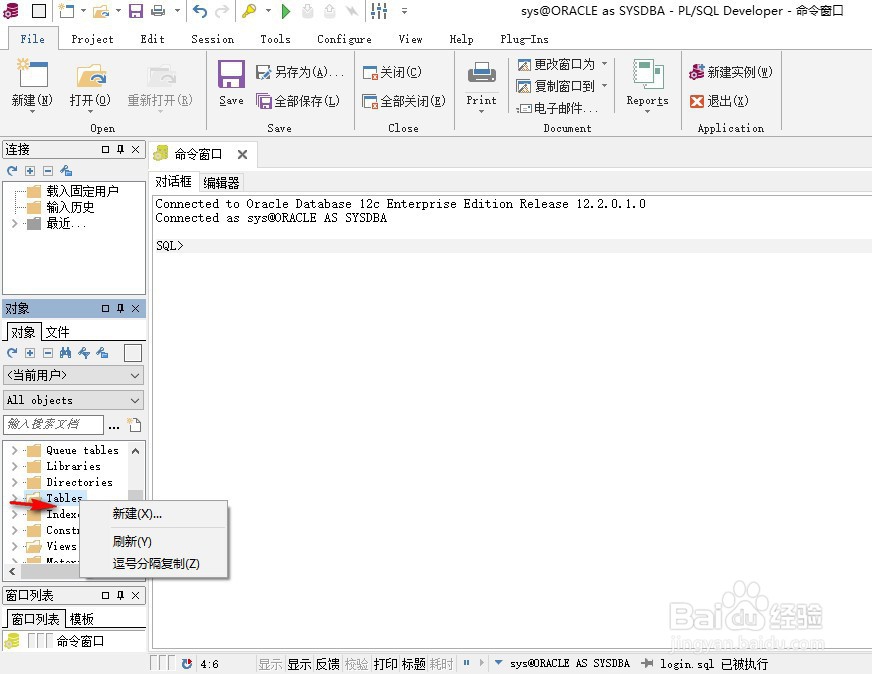The width and height of the screenshot is (872, 674).
Task: Click the object tree scroll-up arrow
Action: click(x=135, y=451)
